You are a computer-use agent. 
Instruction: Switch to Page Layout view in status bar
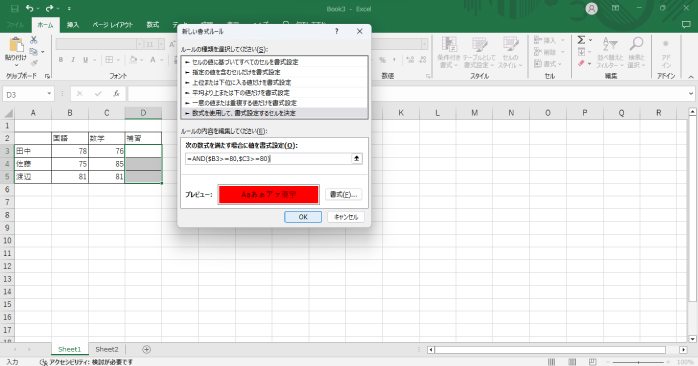[572, 362]
